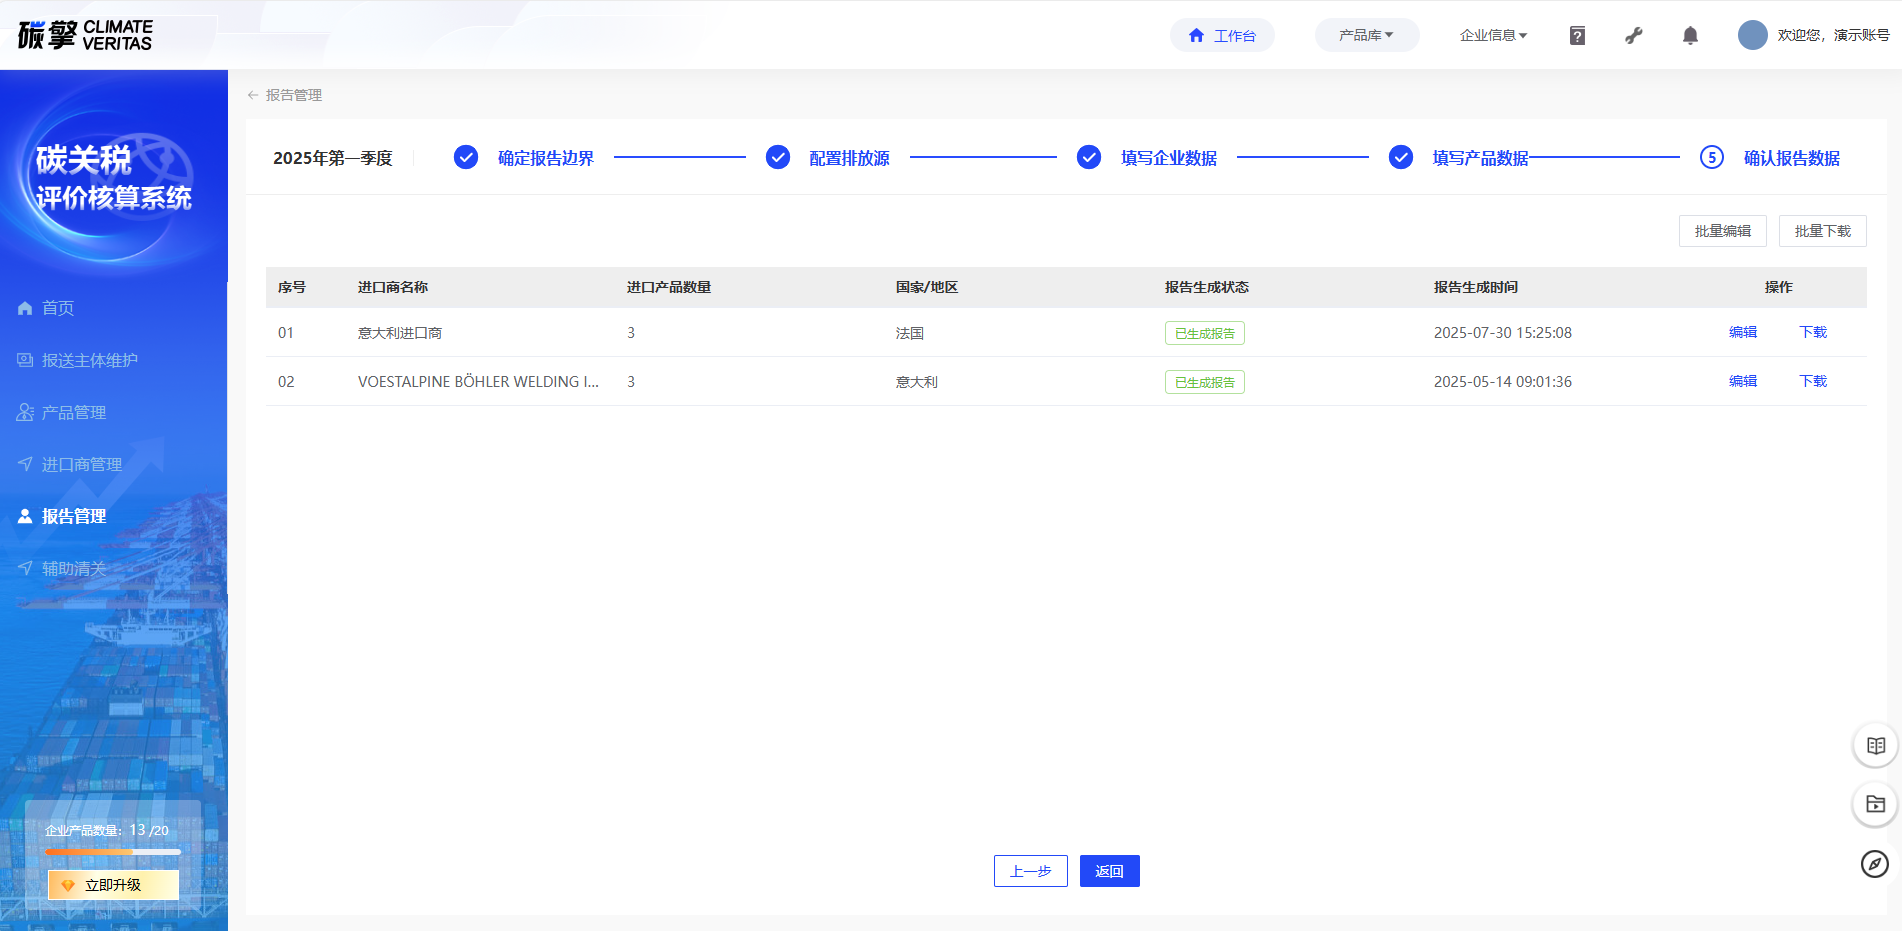Screen dimensions: 1902x931
Task: Click the 批量下载 button
Action: [x=1822, y=231]
